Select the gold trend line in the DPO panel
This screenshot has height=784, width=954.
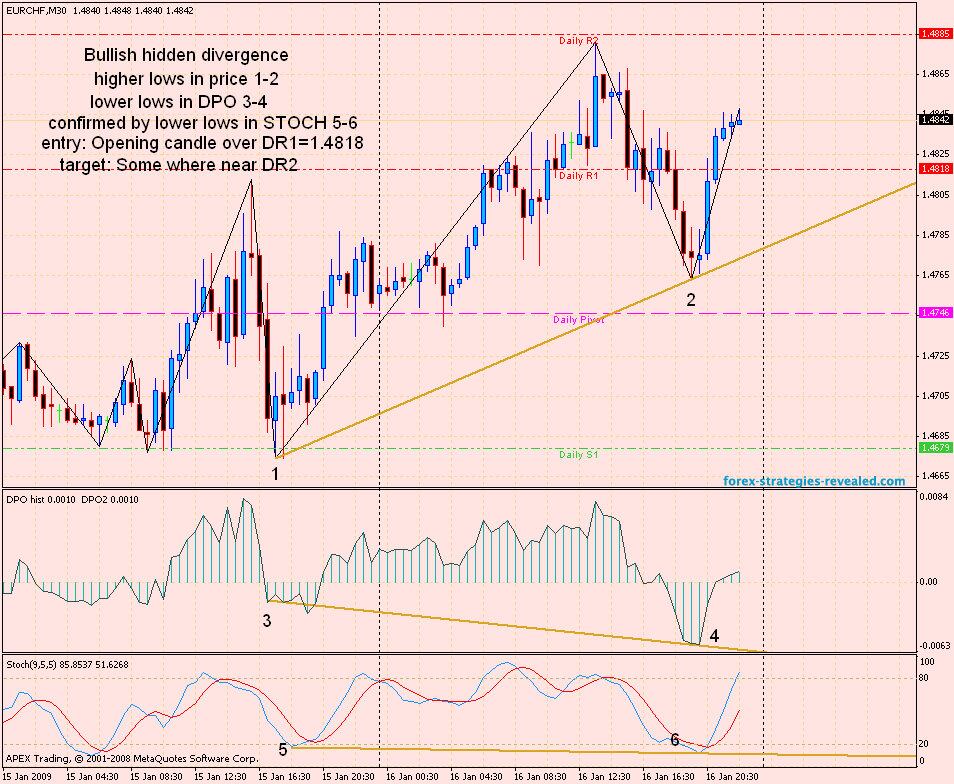tap(517, 626)
